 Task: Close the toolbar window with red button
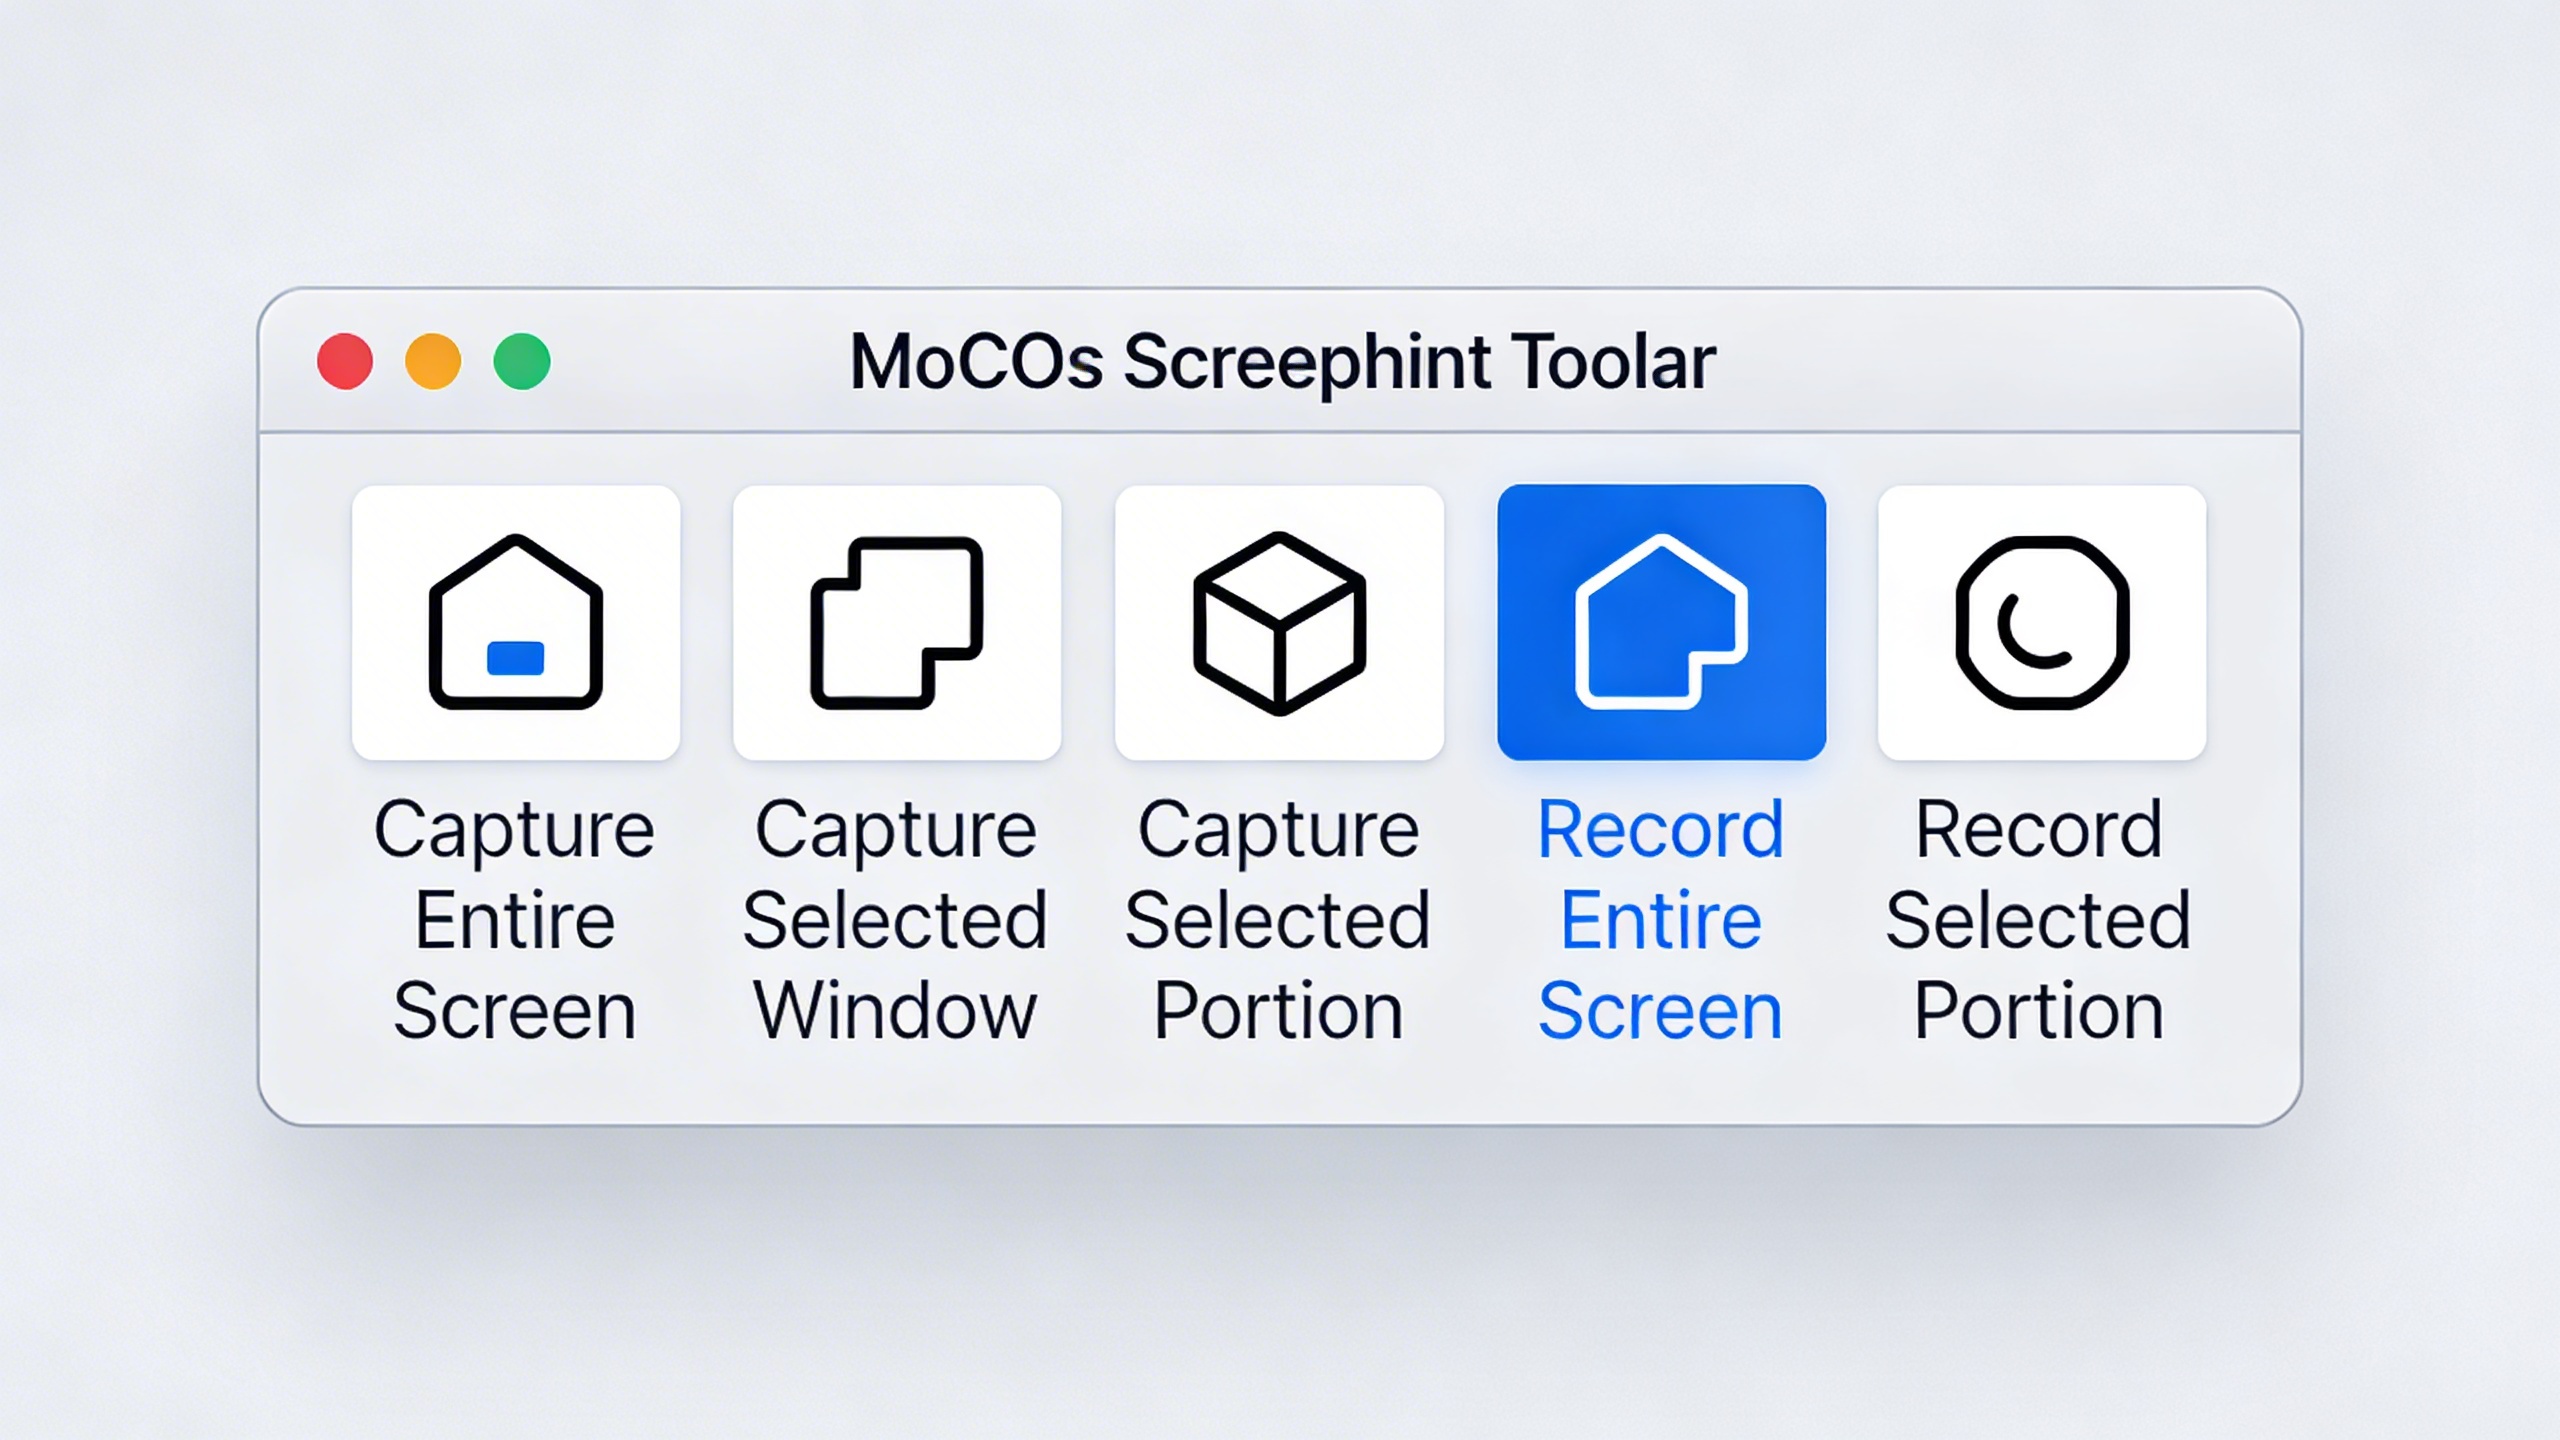pos(345,361)
